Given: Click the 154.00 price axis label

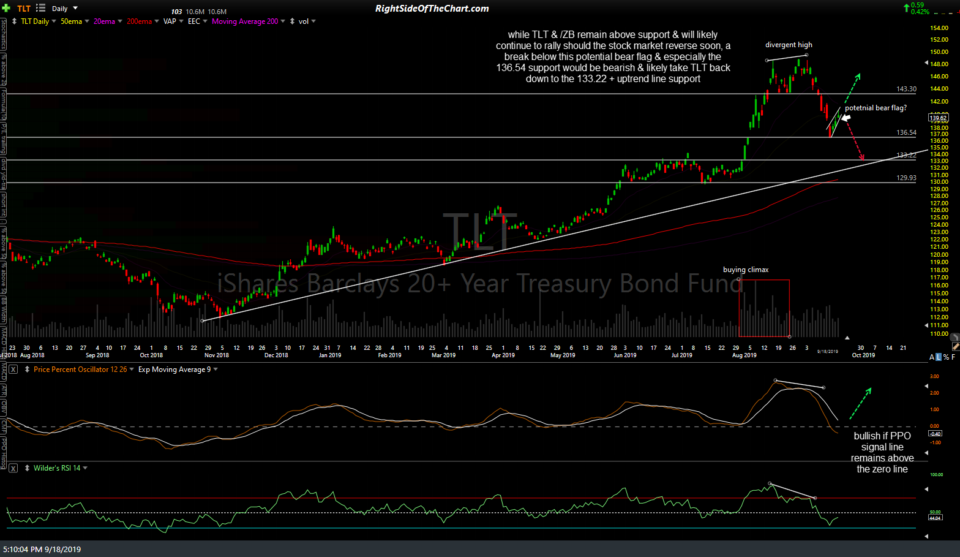Looking at the screenshot, I should click(939, 29).
